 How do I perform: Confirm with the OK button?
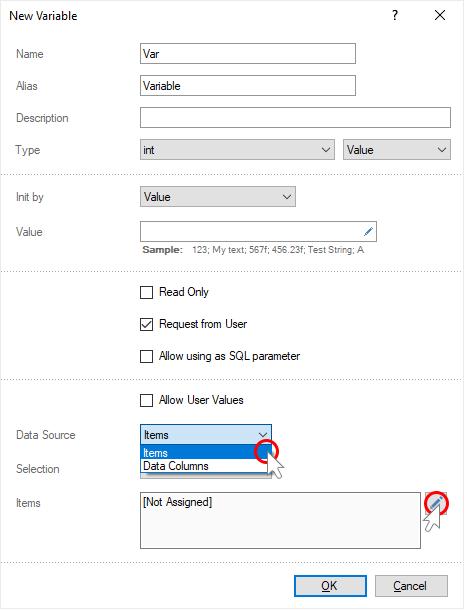[330, 586]
